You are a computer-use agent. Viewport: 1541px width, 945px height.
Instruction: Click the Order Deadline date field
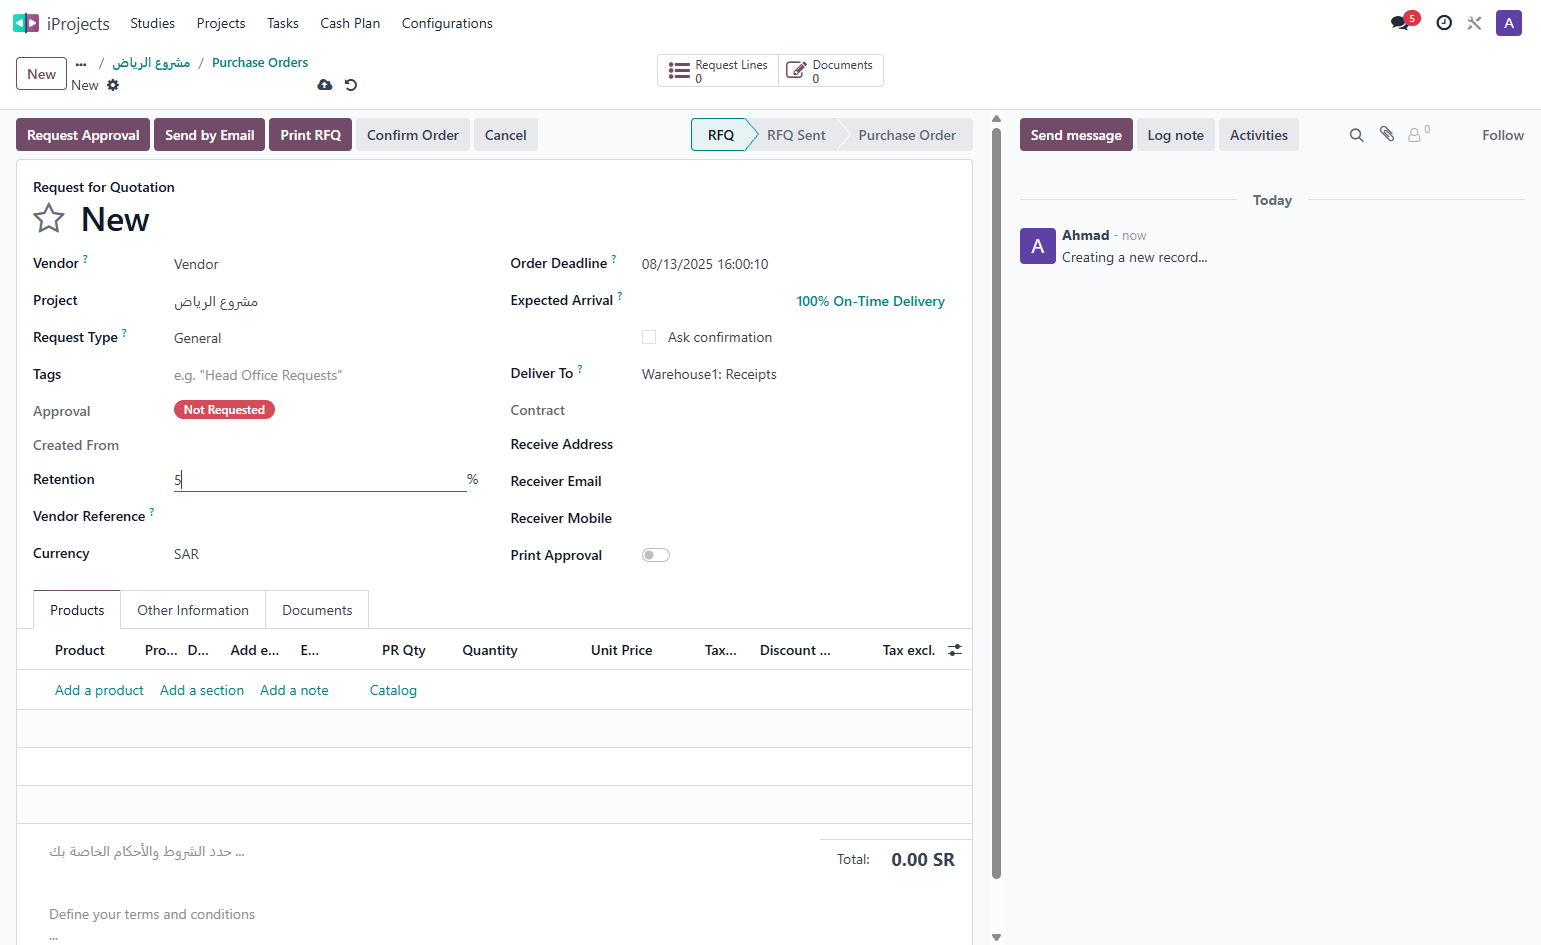click(x=798, y=264)
